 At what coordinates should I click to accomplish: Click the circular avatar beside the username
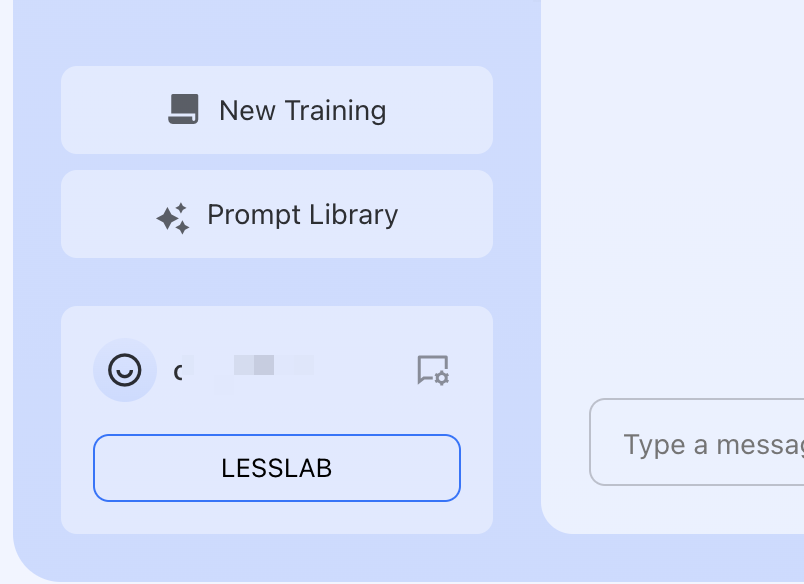point(125,370)
